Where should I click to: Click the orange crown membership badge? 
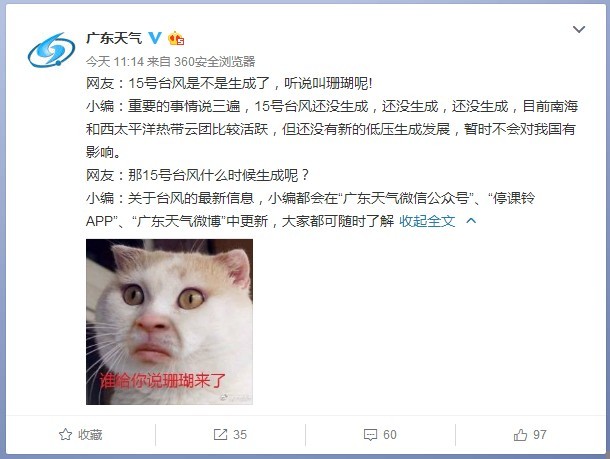coord(176,38)
